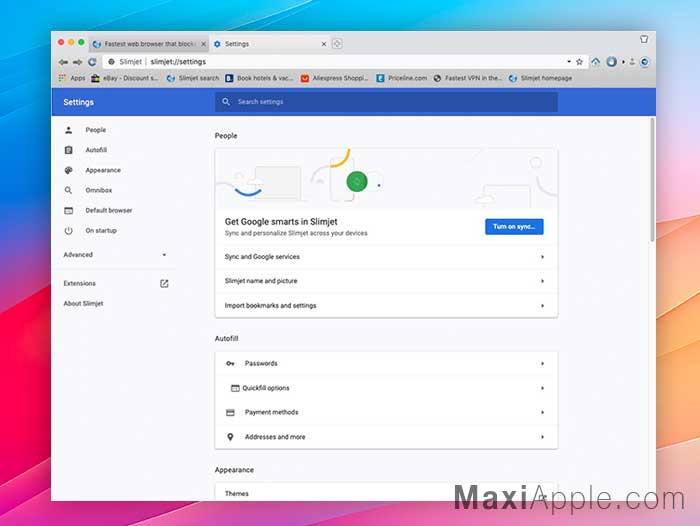
Task: Select On startup in the sidebar
Action: pyautogui.click(x=101, y=230)
